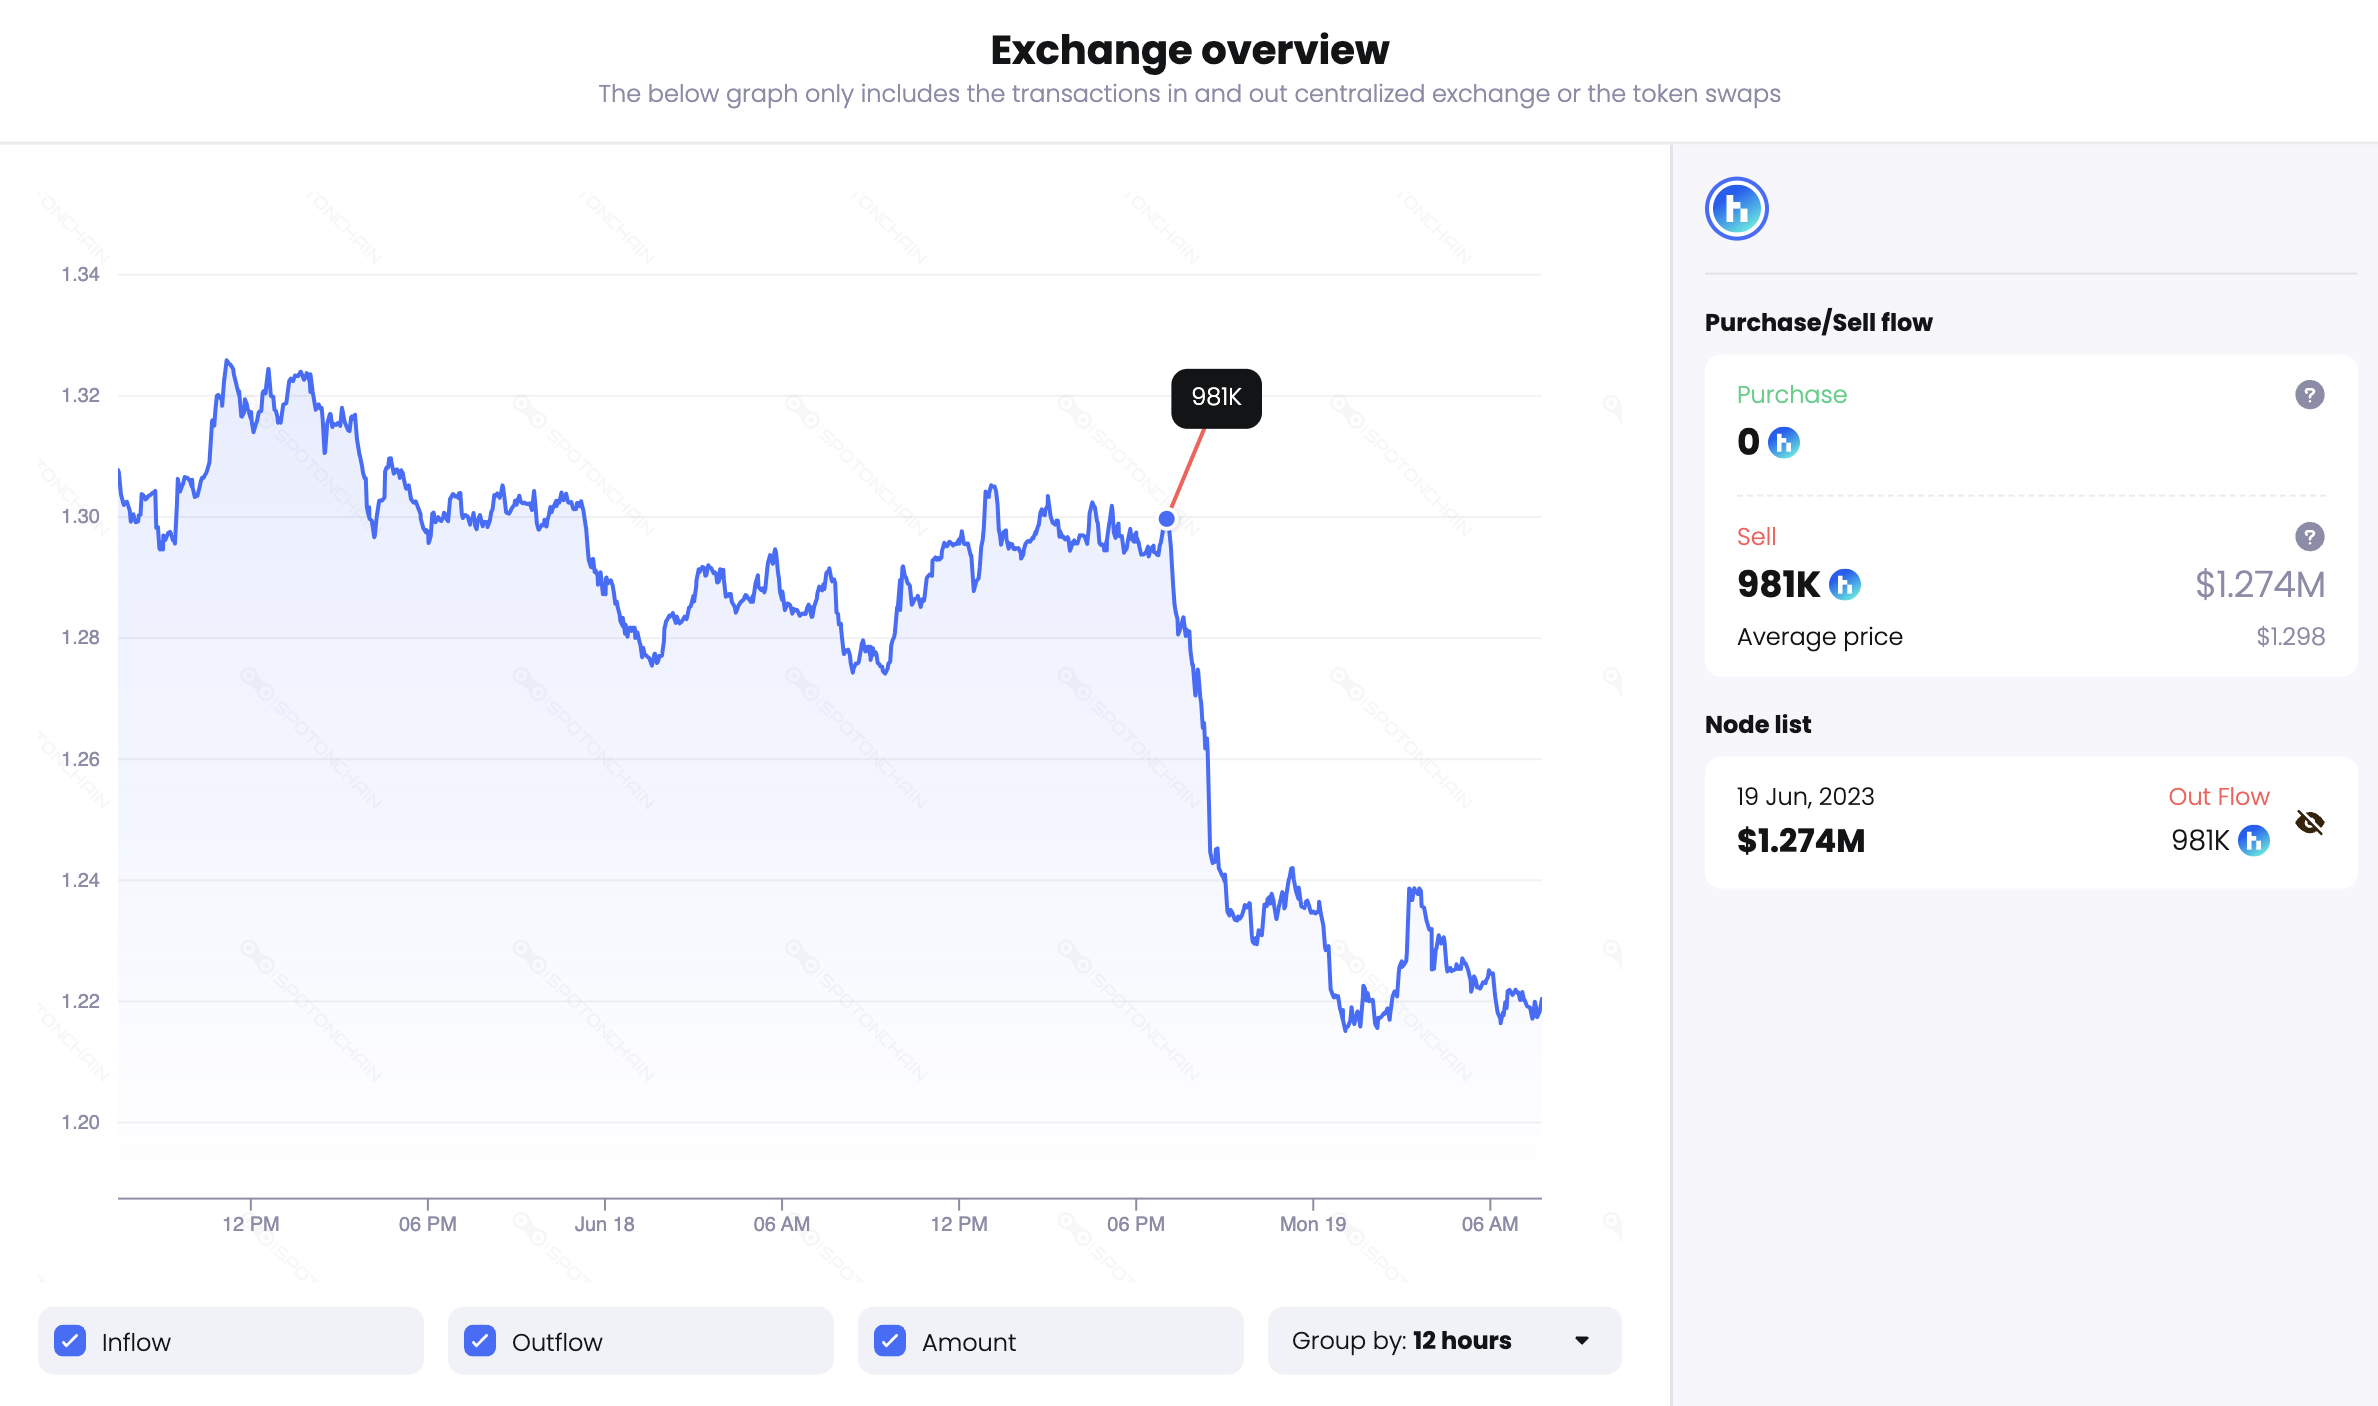Open Purchase help via question mark icon
The height and width of the screenshot is (1406, 2378).
[x=2309, y=394]
